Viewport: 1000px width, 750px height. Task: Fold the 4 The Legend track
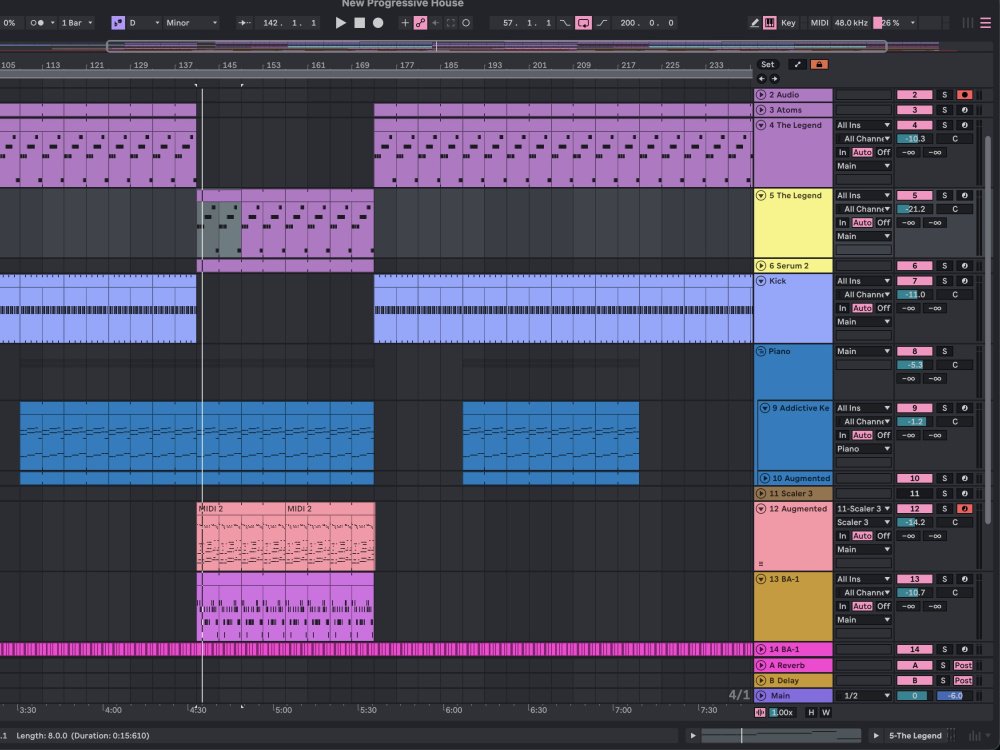point(761,125)
